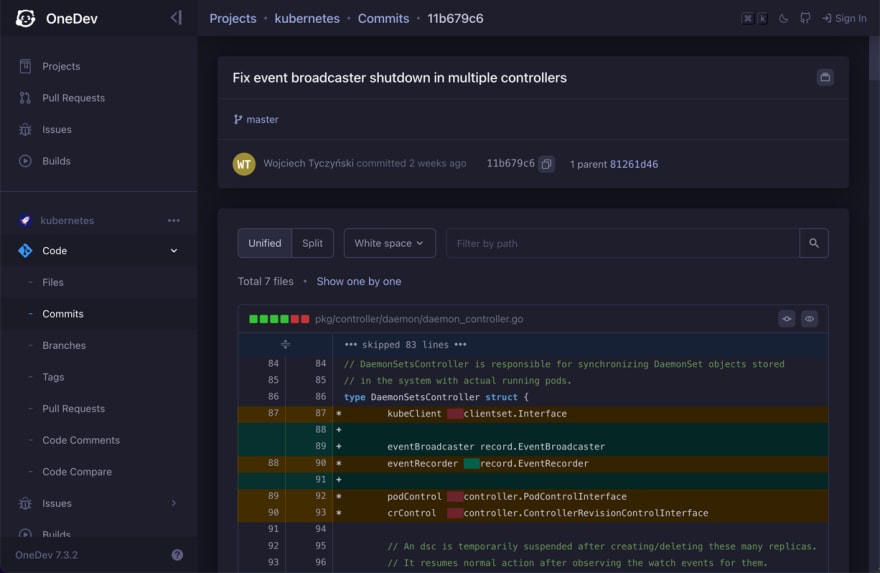
Task: Expand the skipped 83 lines
Action: [285, 345]
